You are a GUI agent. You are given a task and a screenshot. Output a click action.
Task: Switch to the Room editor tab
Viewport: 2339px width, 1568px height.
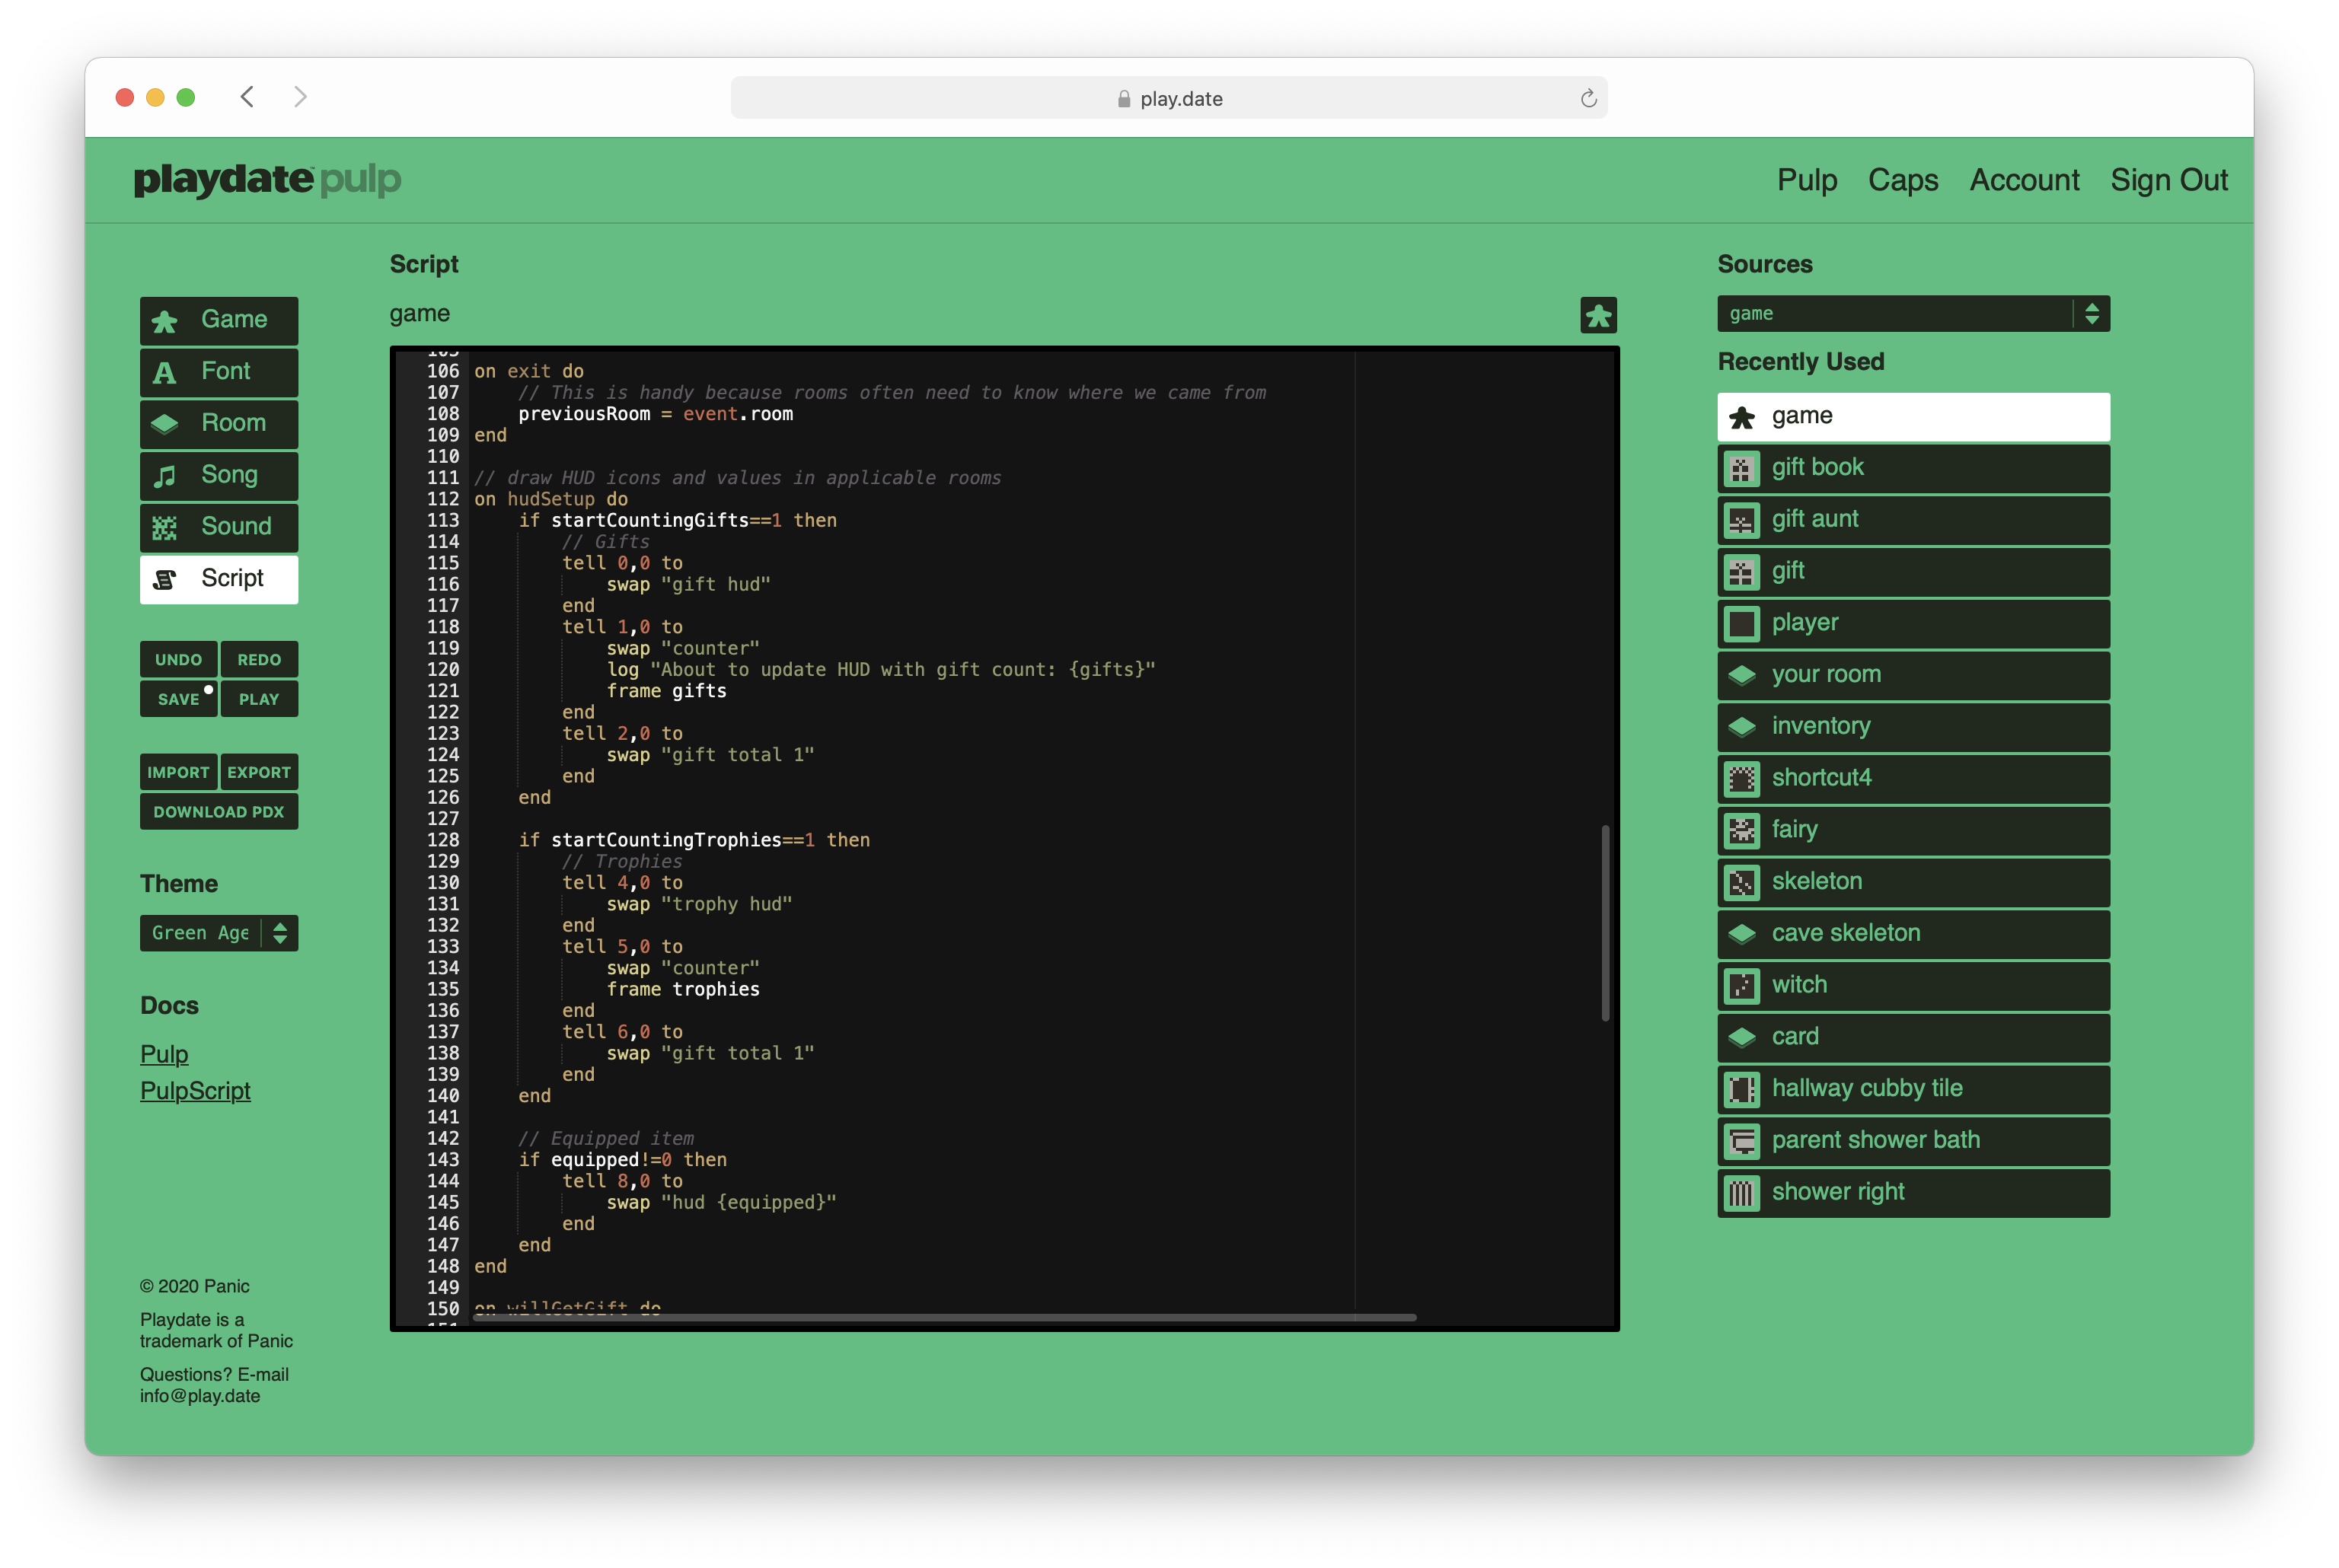click(218, 423)
